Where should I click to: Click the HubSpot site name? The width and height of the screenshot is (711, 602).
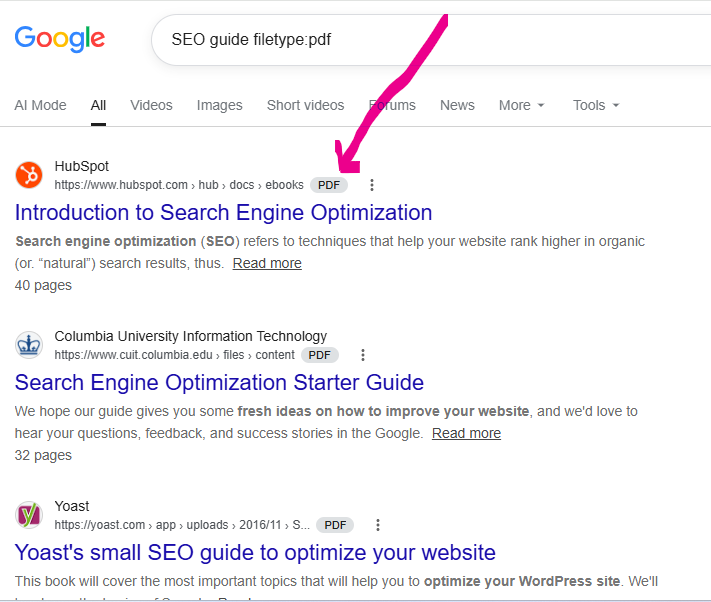point(82,166)
